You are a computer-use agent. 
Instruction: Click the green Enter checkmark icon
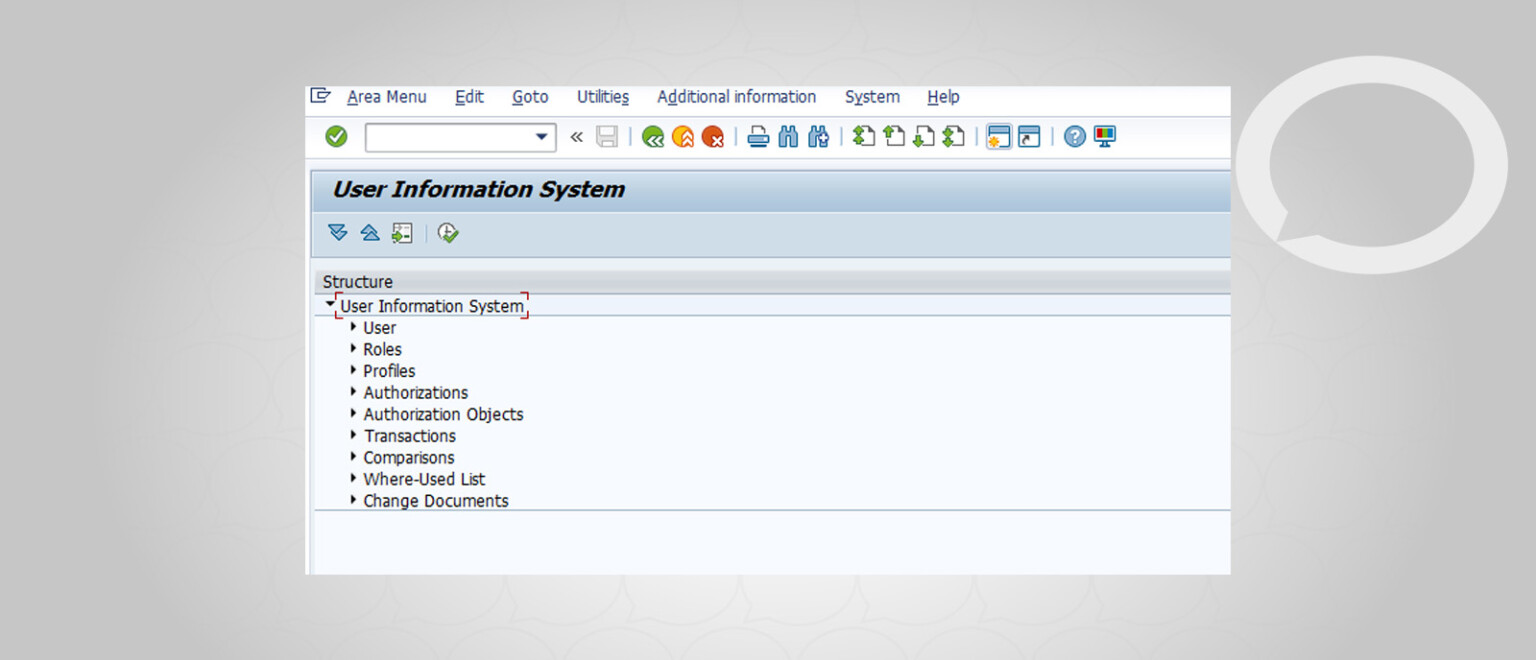point(336,137)
